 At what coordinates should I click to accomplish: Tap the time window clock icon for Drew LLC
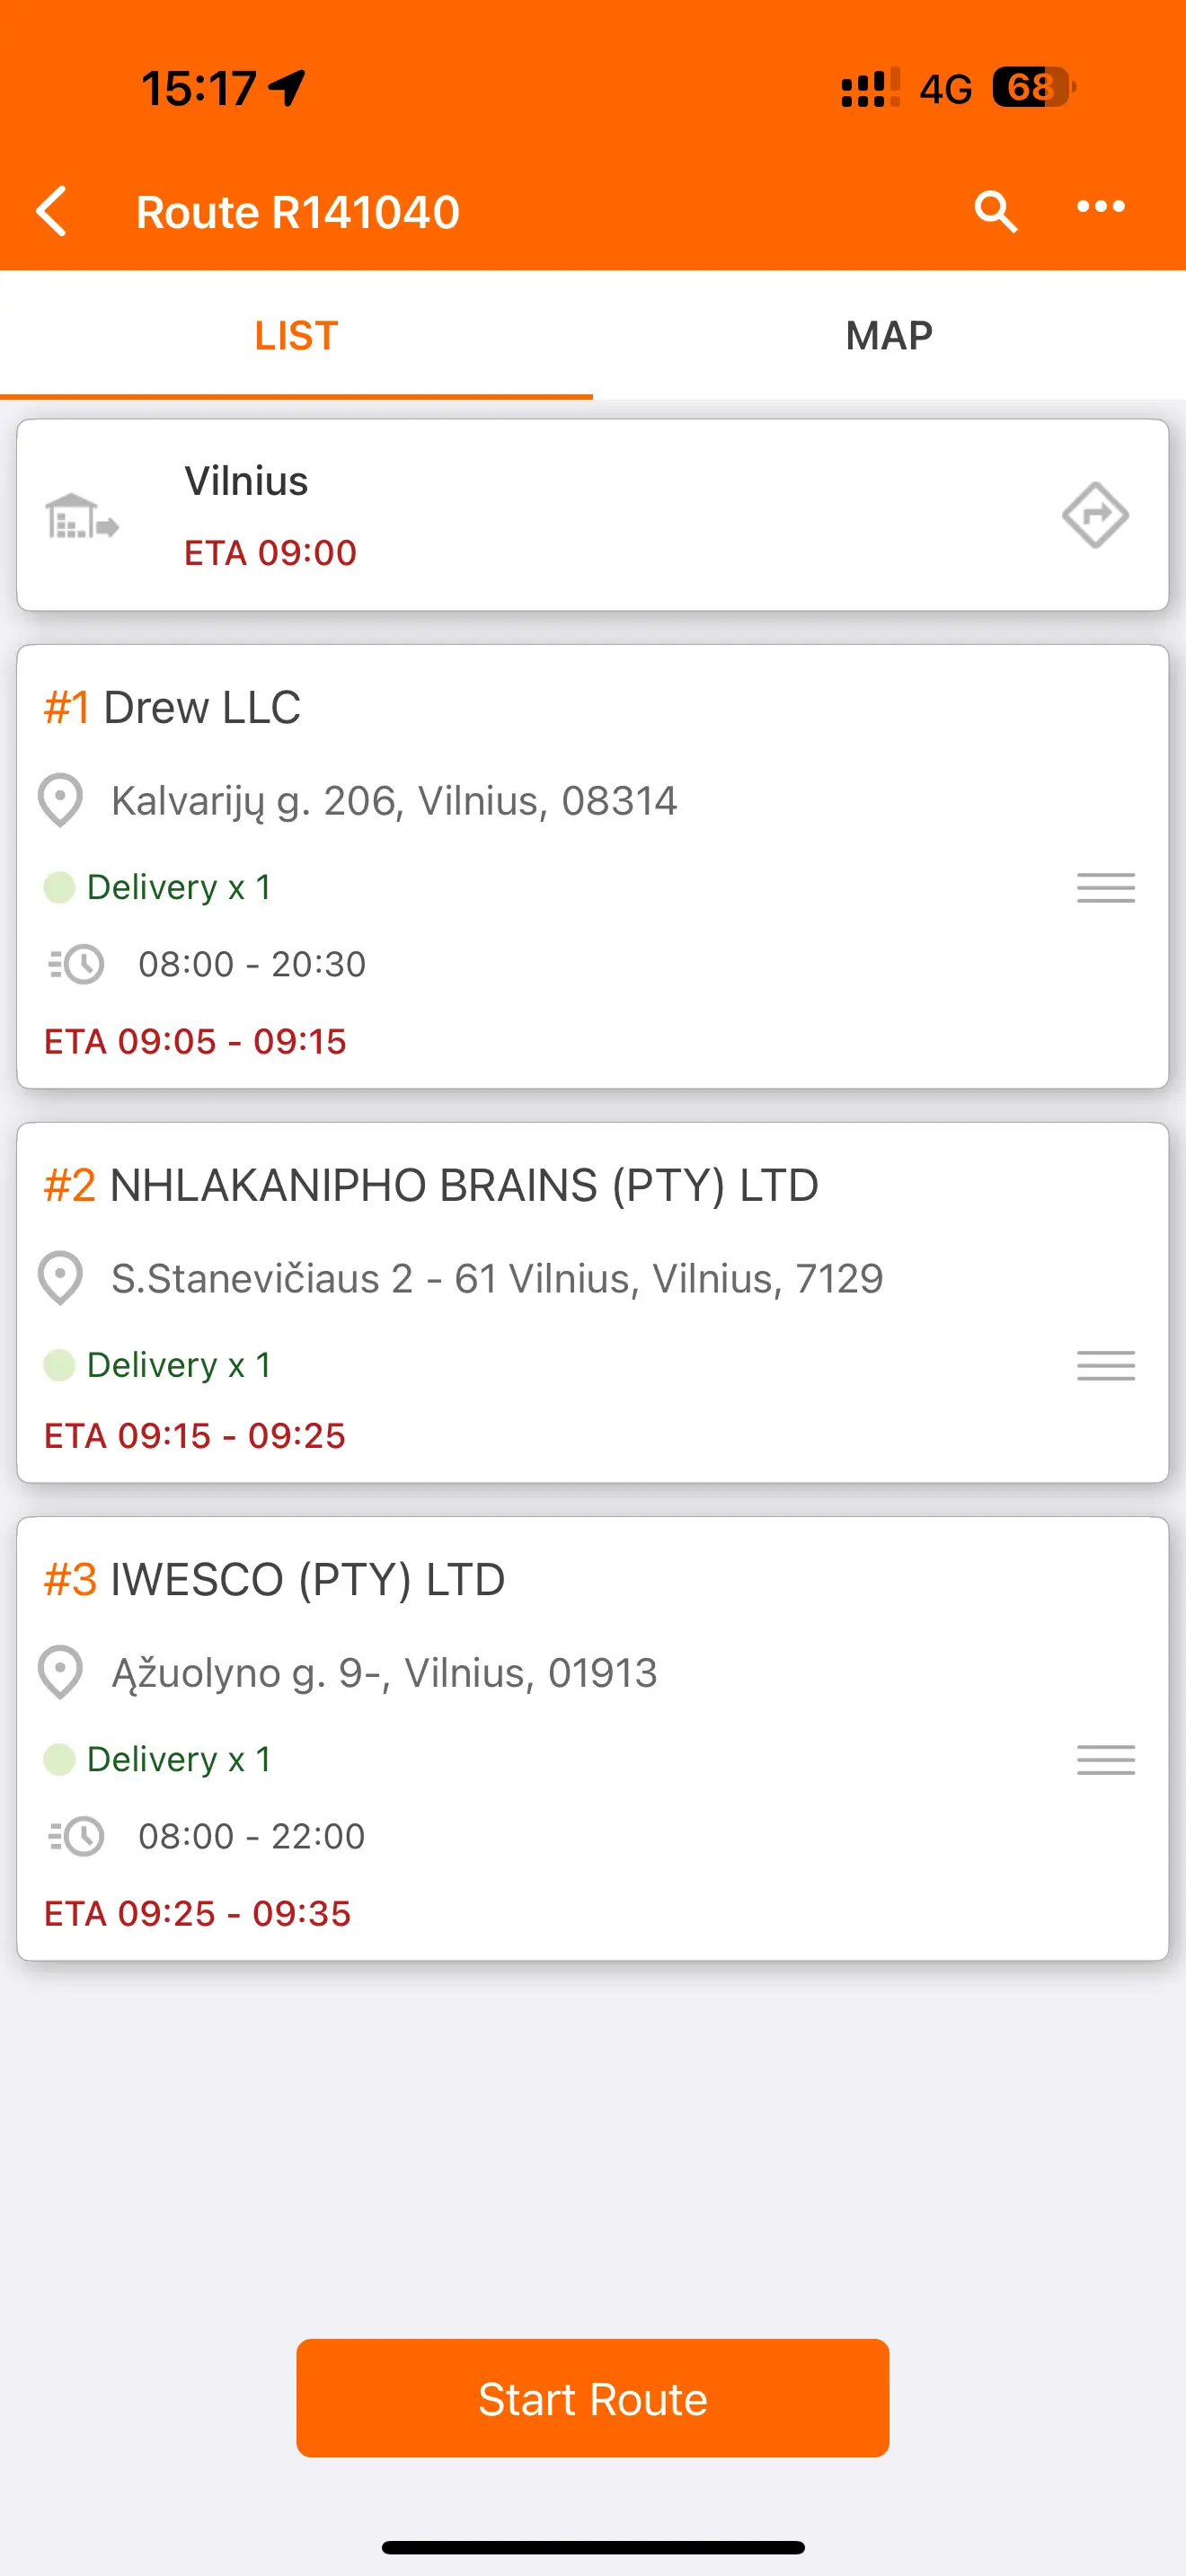[78, 965]
